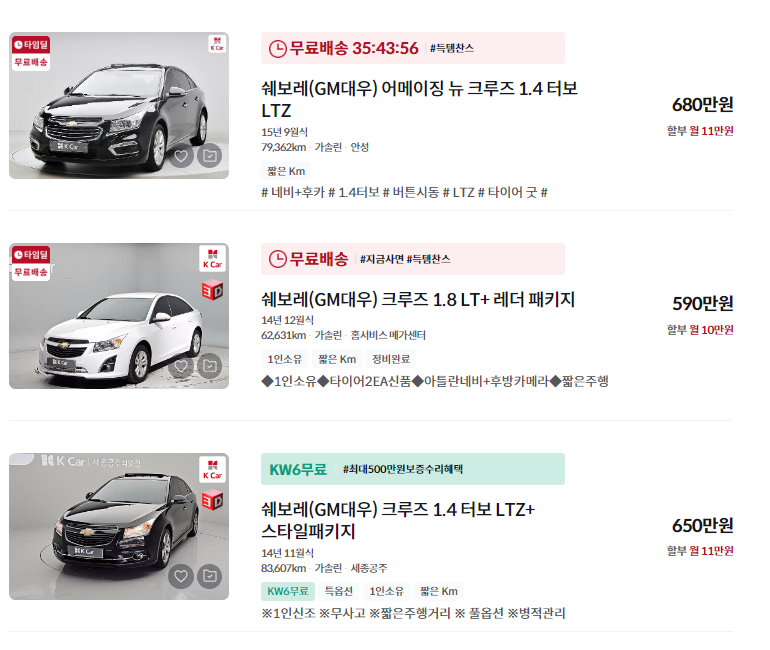Image resolution: width=770 pixels, height=650 pixels.
Task: Click 83,607km · 가솔린 · 세종공주 details
Action: pyautogui.click(x=324, y=569)
